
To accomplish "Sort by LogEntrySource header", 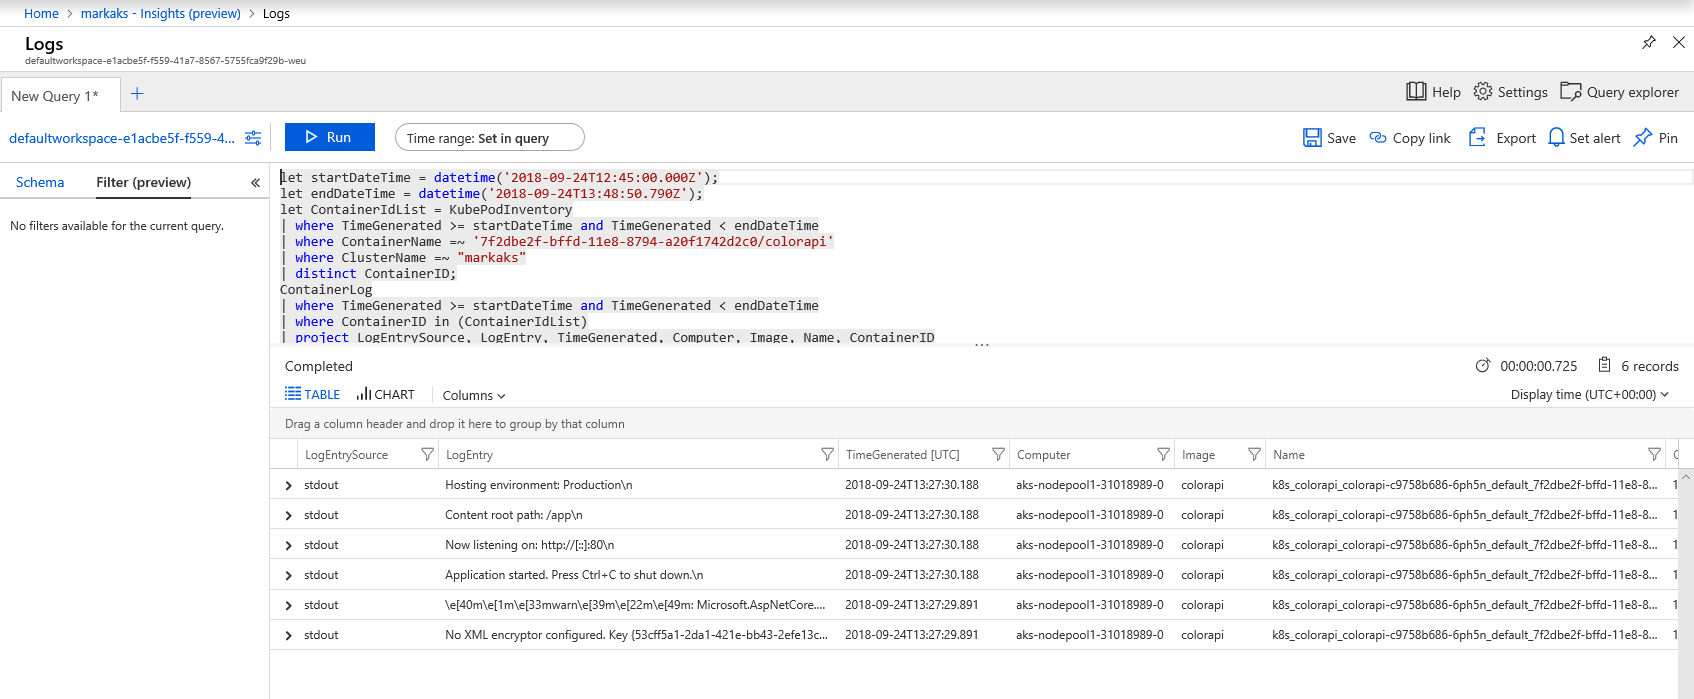I will click(x=346, y=454).
